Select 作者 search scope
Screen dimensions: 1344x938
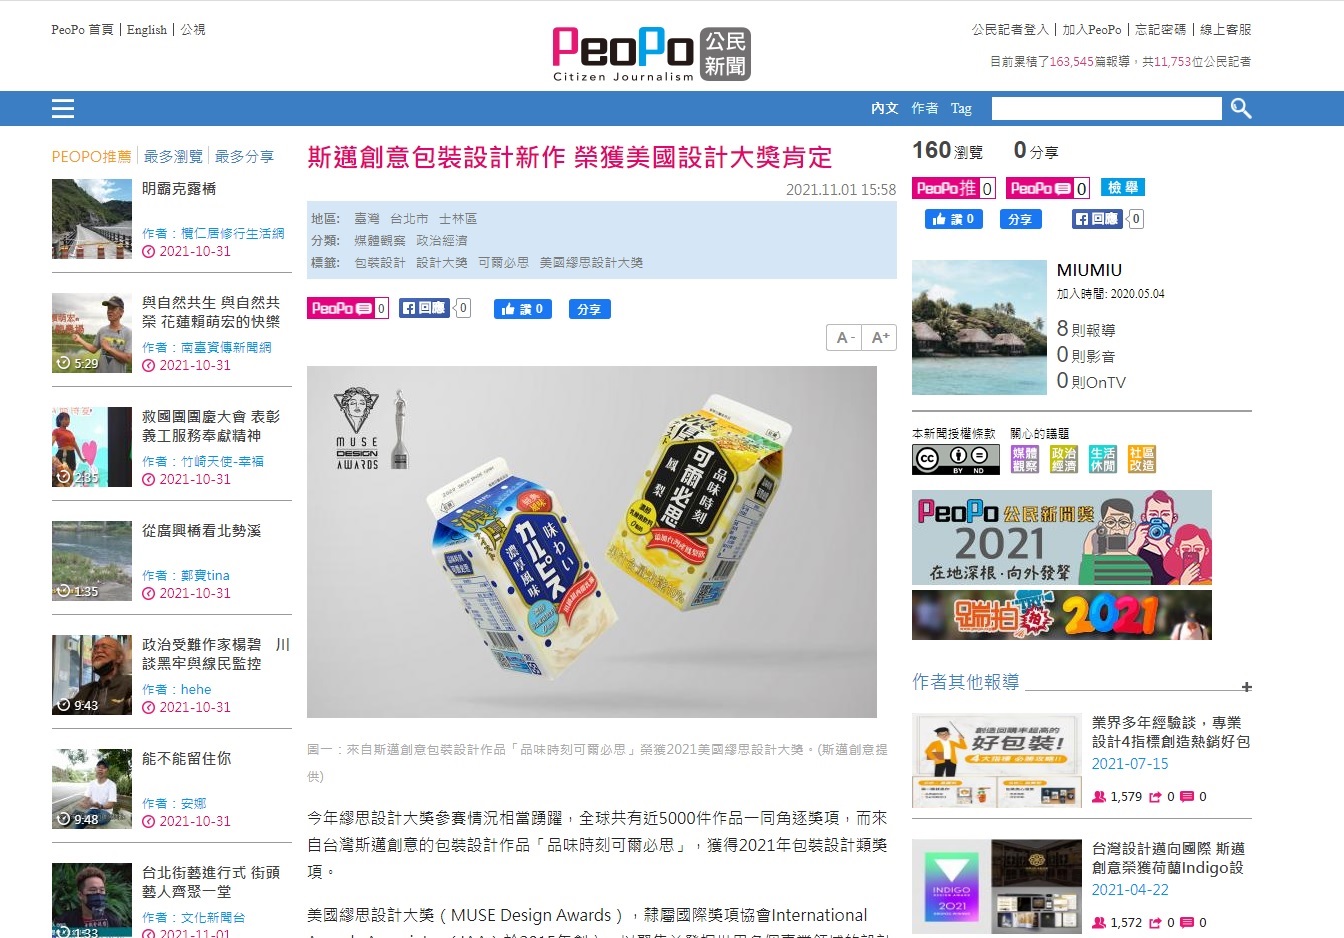pyautogui.click(x=924, y=108)
